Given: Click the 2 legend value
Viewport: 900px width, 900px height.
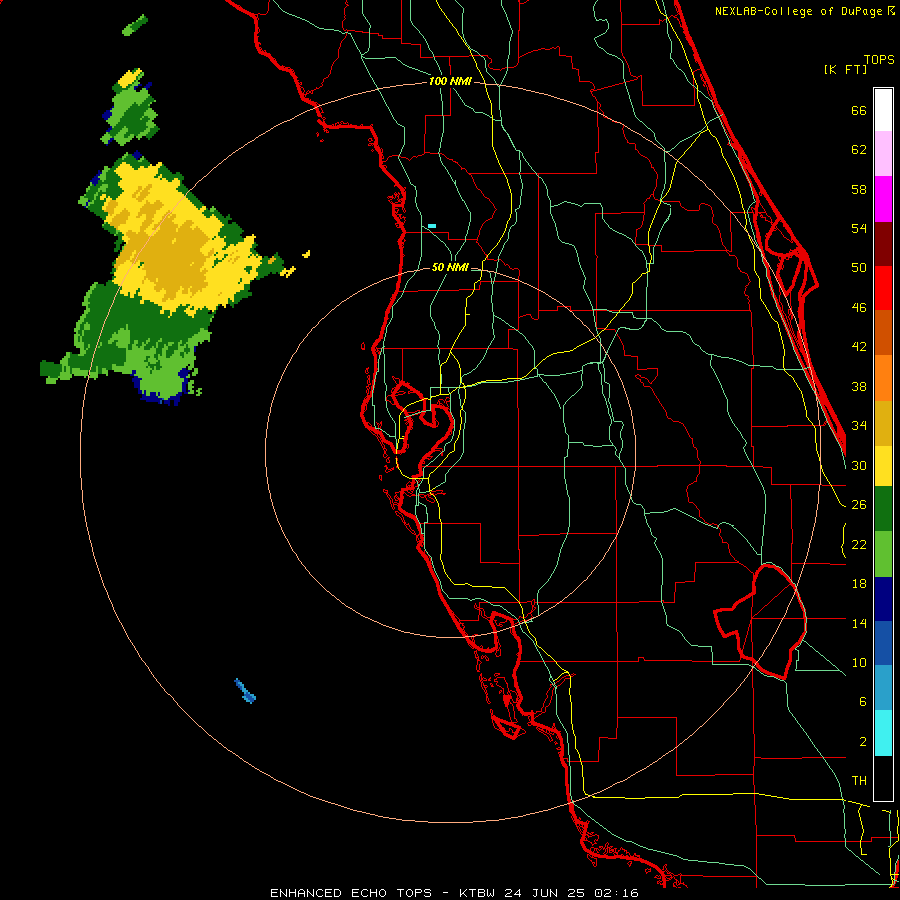Looking at the screenshot, I should (862, 742).
